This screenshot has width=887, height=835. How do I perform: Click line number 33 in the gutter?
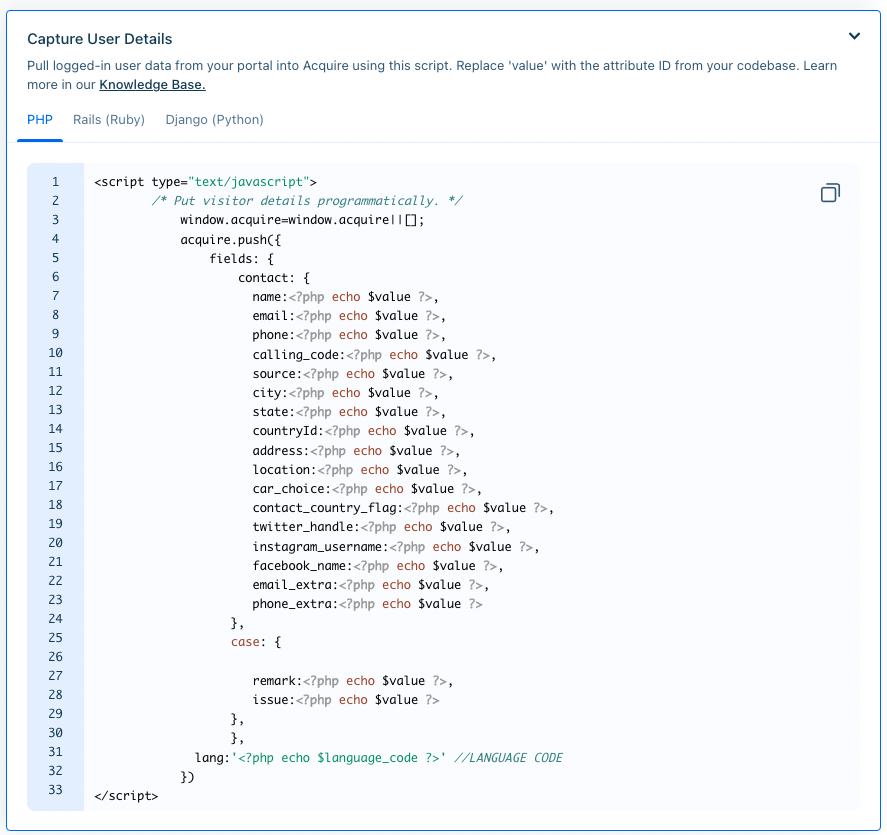coord(55,790)
